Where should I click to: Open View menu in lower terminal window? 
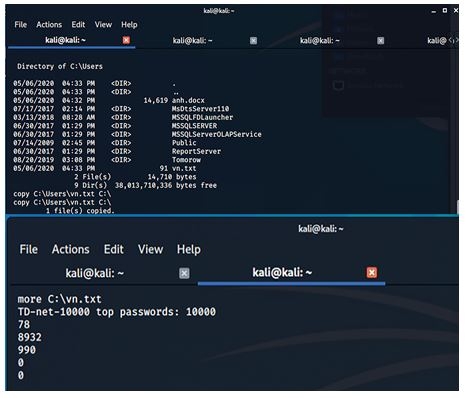(150, 249)
